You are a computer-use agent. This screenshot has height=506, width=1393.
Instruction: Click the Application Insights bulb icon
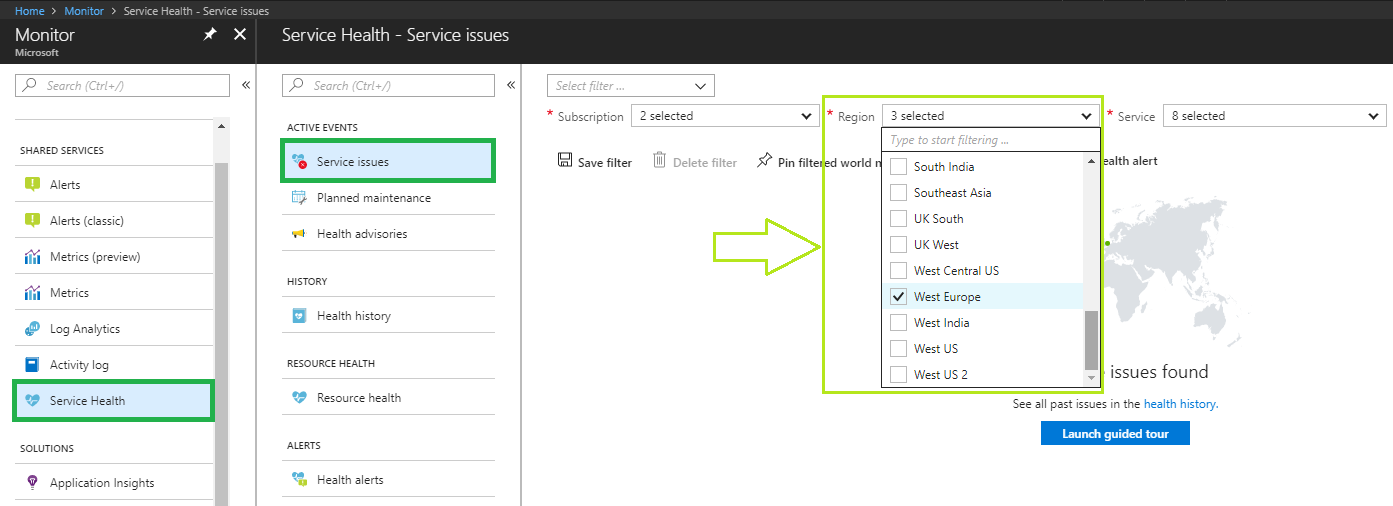(32, 483)
